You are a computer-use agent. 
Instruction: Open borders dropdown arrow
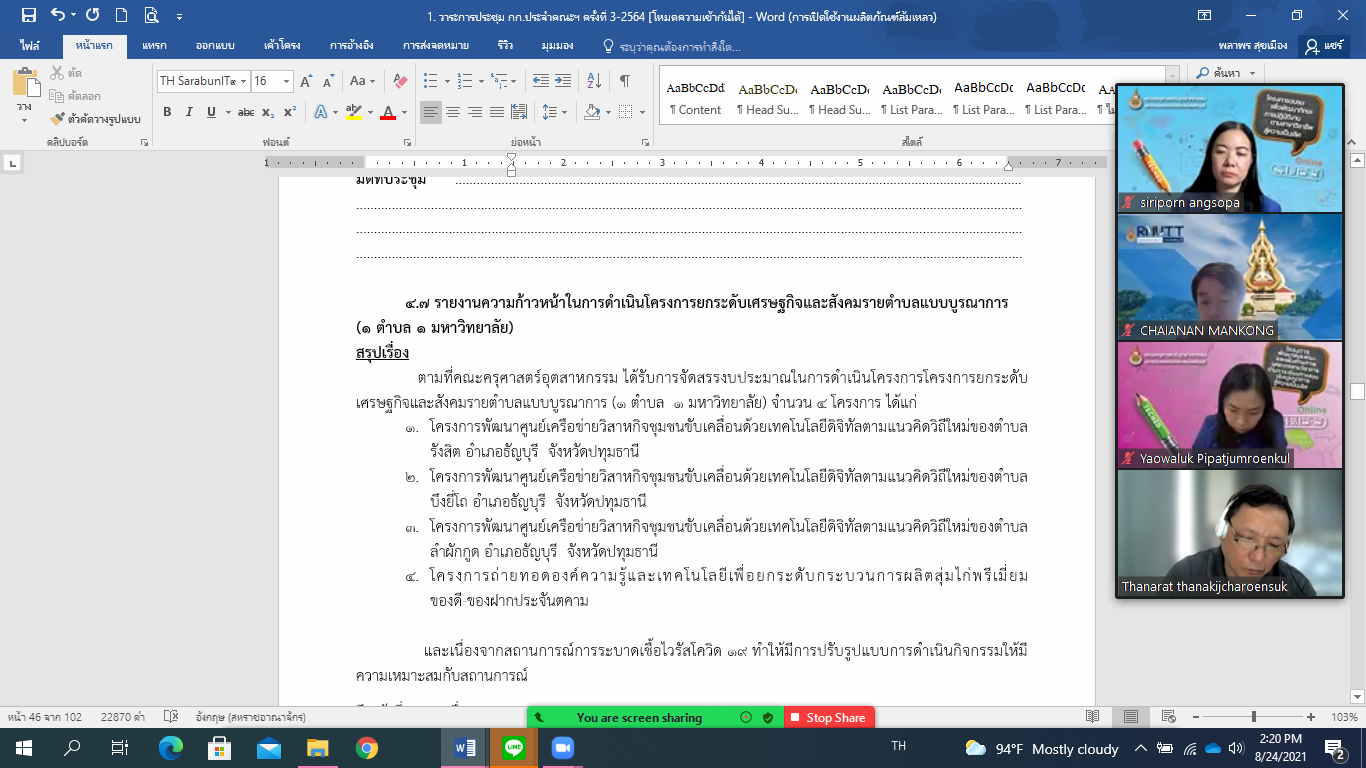click(x=642, y=112)
